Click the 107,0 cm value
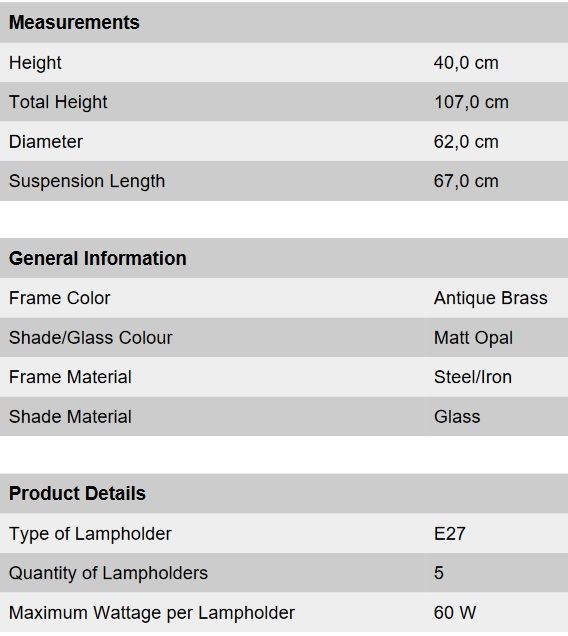The image size is (568, 636). 471,102
